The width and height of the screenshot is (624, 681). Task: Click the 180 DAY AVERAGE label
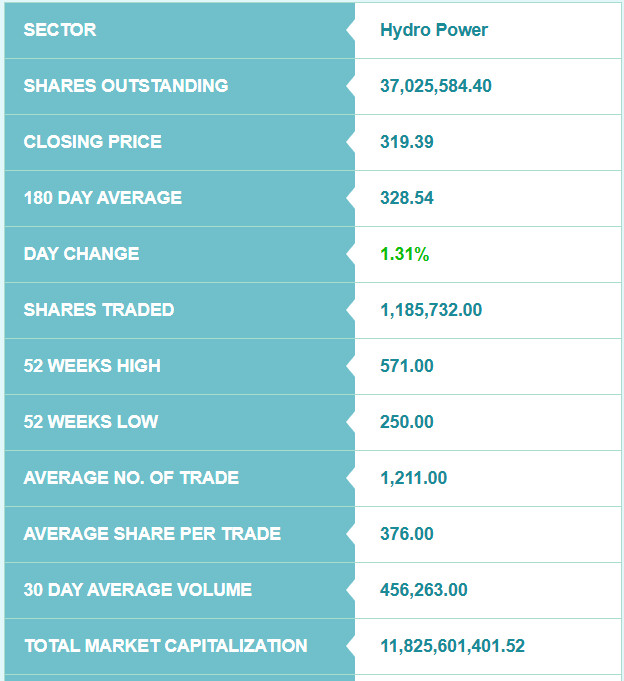(103, 198)
